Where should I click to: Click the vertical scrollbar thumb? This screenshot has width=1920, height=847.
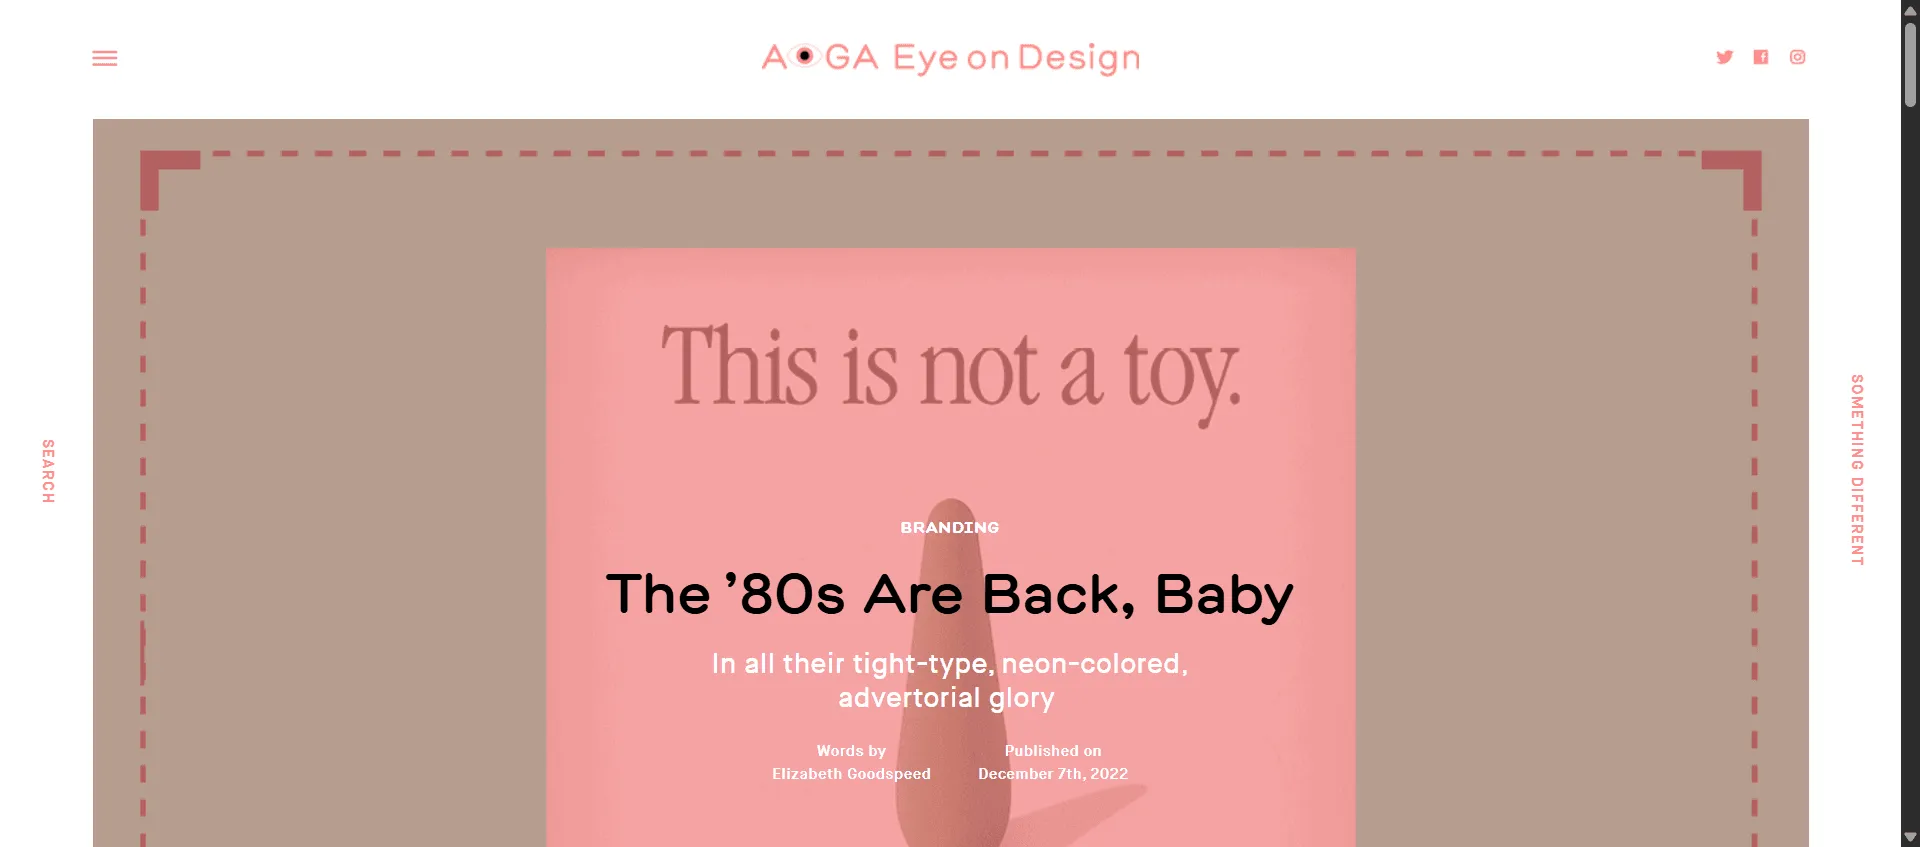(x=1910, y=63)
